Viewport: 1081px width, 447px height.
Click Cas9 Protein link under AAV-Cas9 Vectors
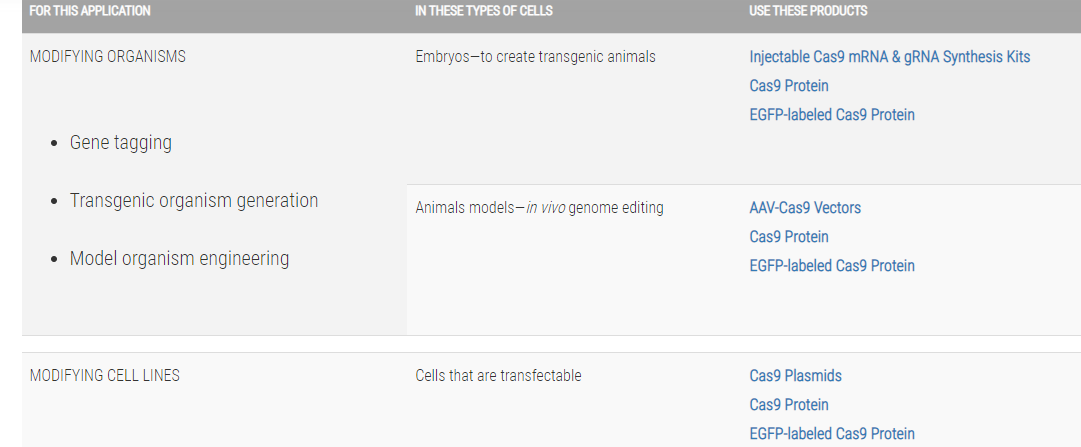coord(789,237)
